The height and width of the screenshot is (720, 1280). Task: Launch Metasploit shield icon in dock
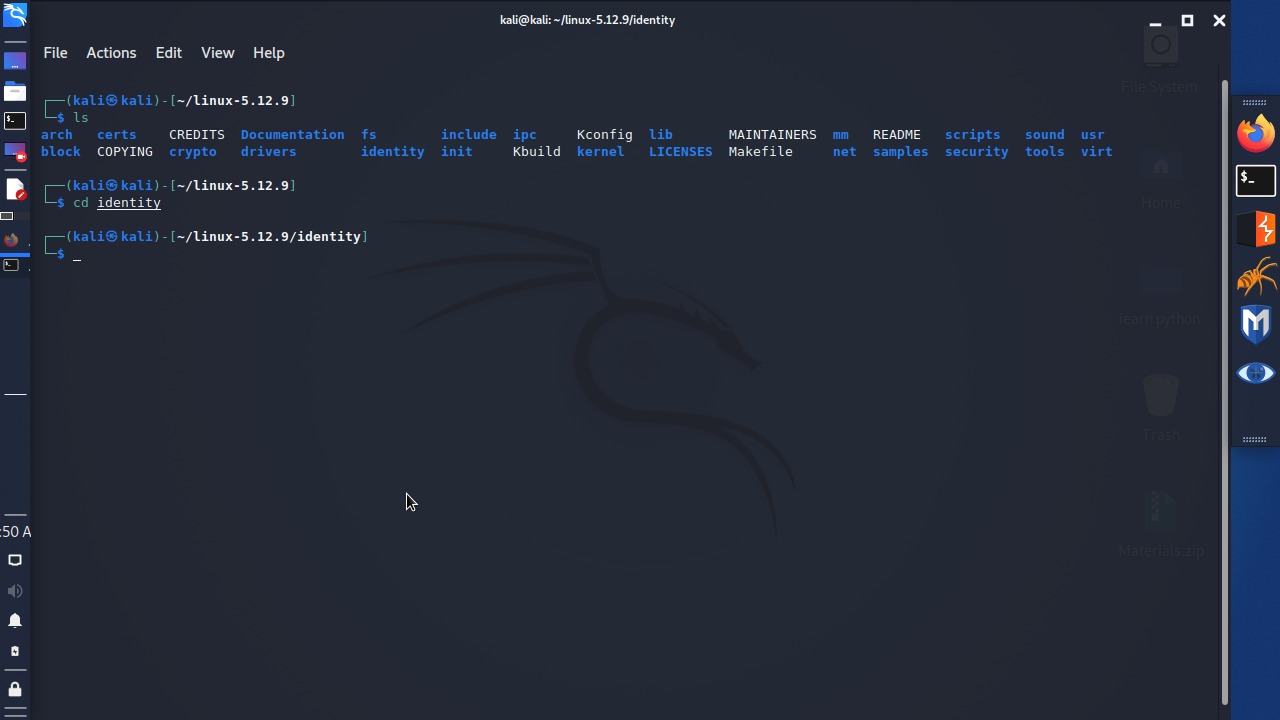click(x=1256, y=325)
